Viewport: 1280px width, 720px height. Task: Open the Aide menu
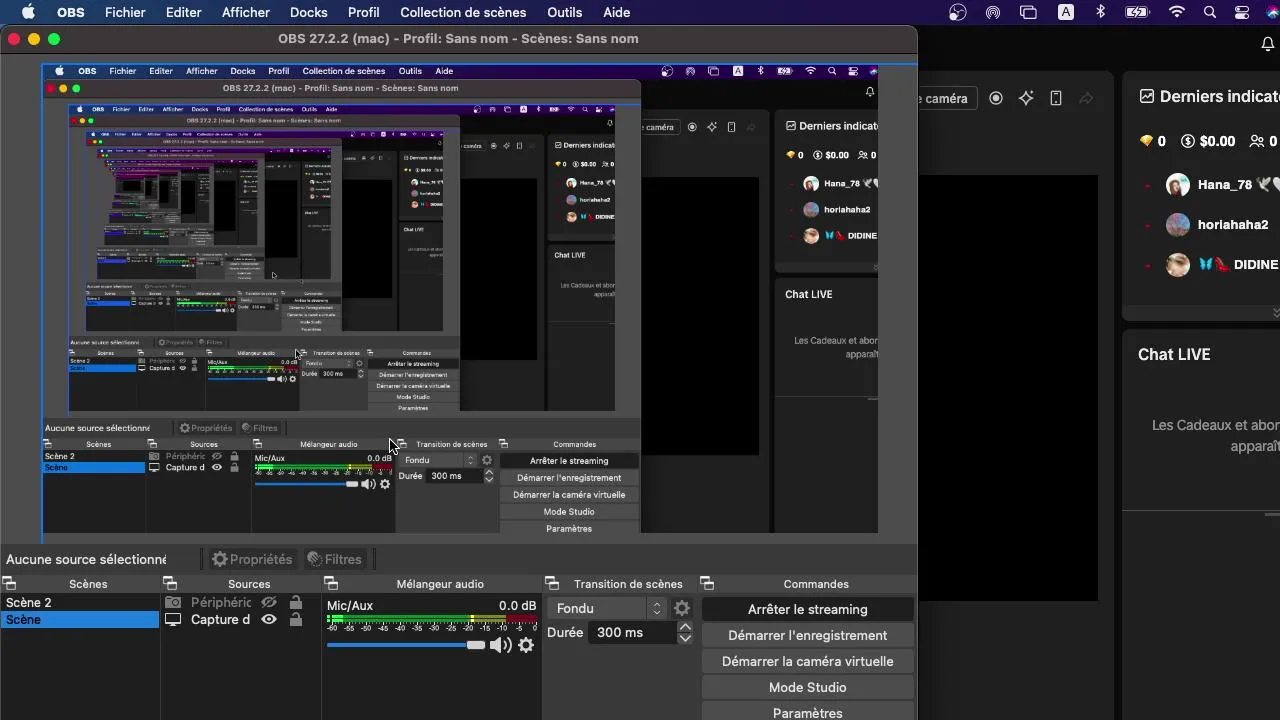(x=617, y=12)
